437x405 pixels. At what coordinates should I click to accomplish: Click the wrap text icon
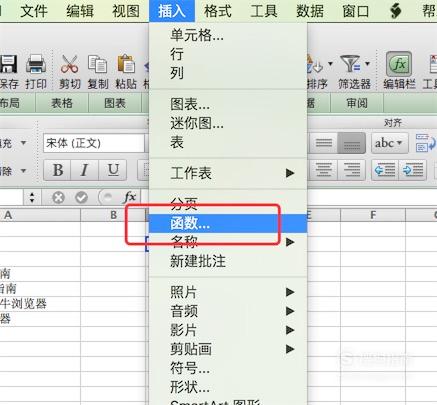point(426,143)
